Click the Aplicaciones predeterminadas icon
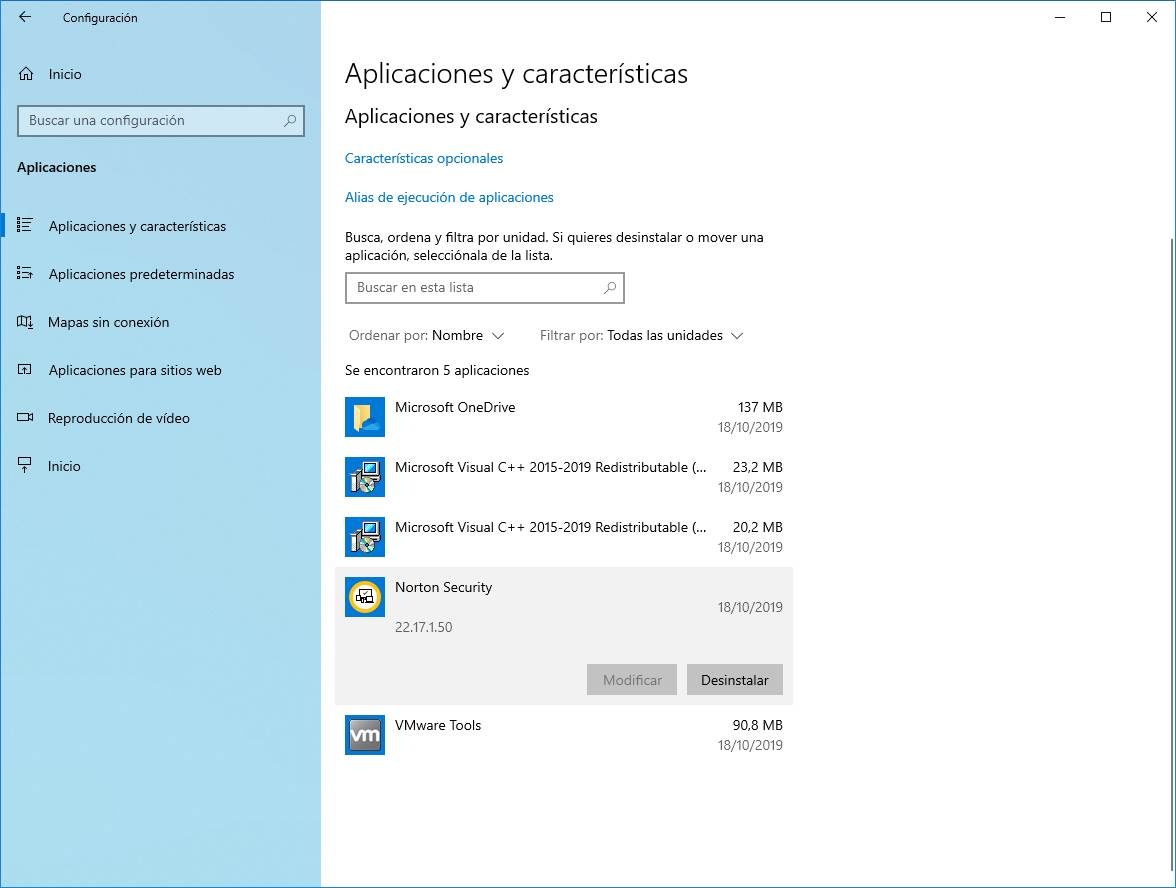The image size is (1176, 888). (25, 273)
